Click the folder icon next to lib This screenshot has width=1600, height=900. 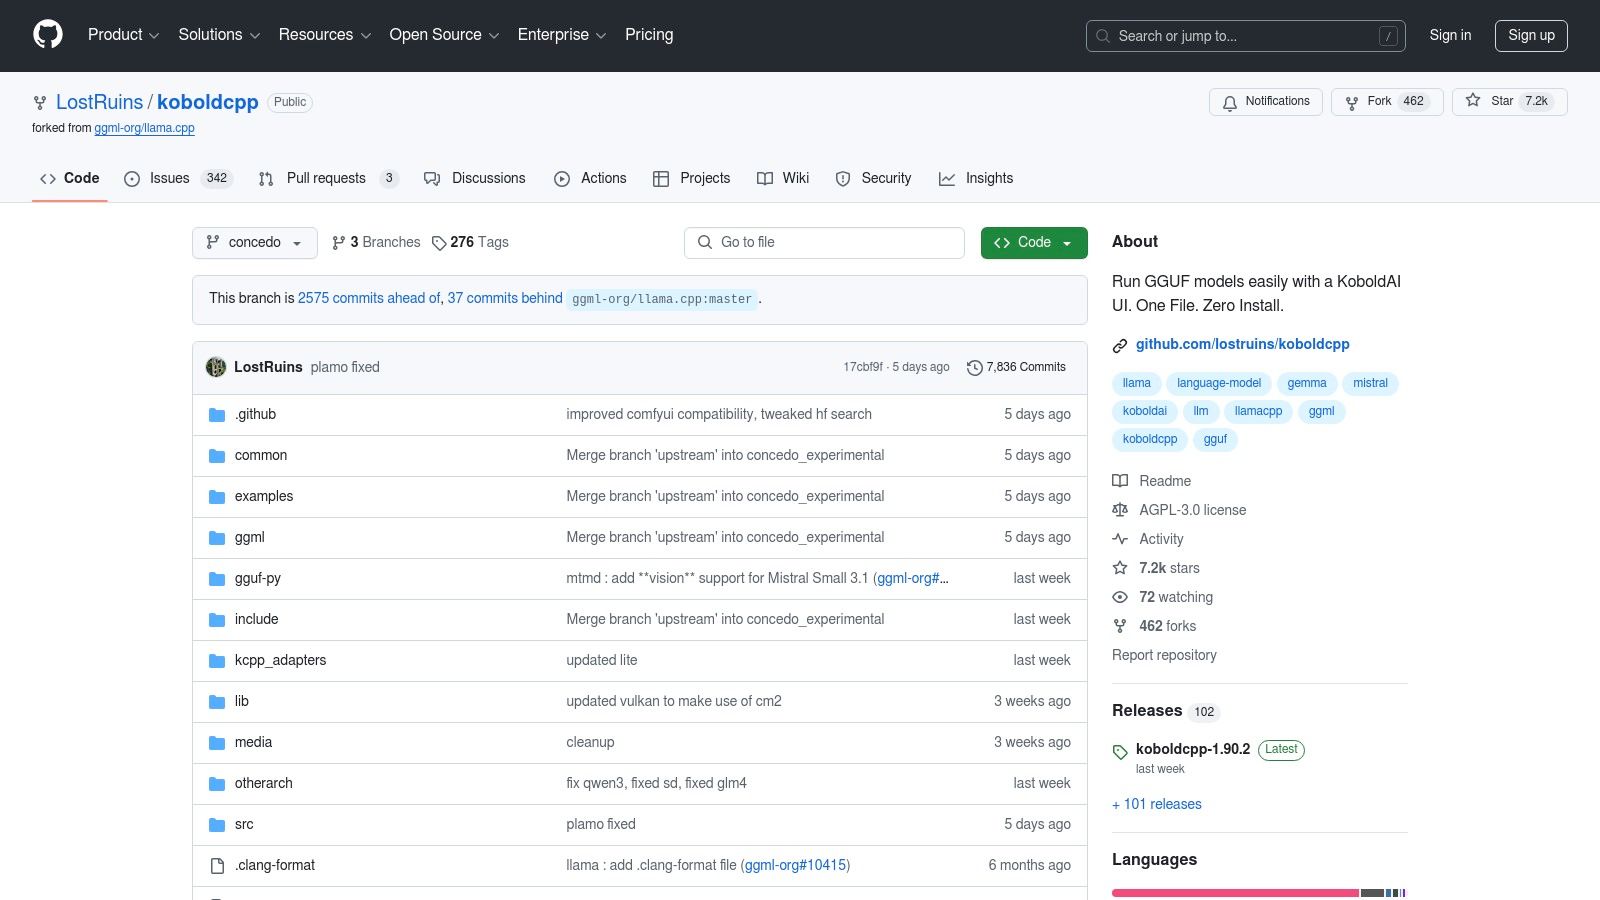(217, 702)
